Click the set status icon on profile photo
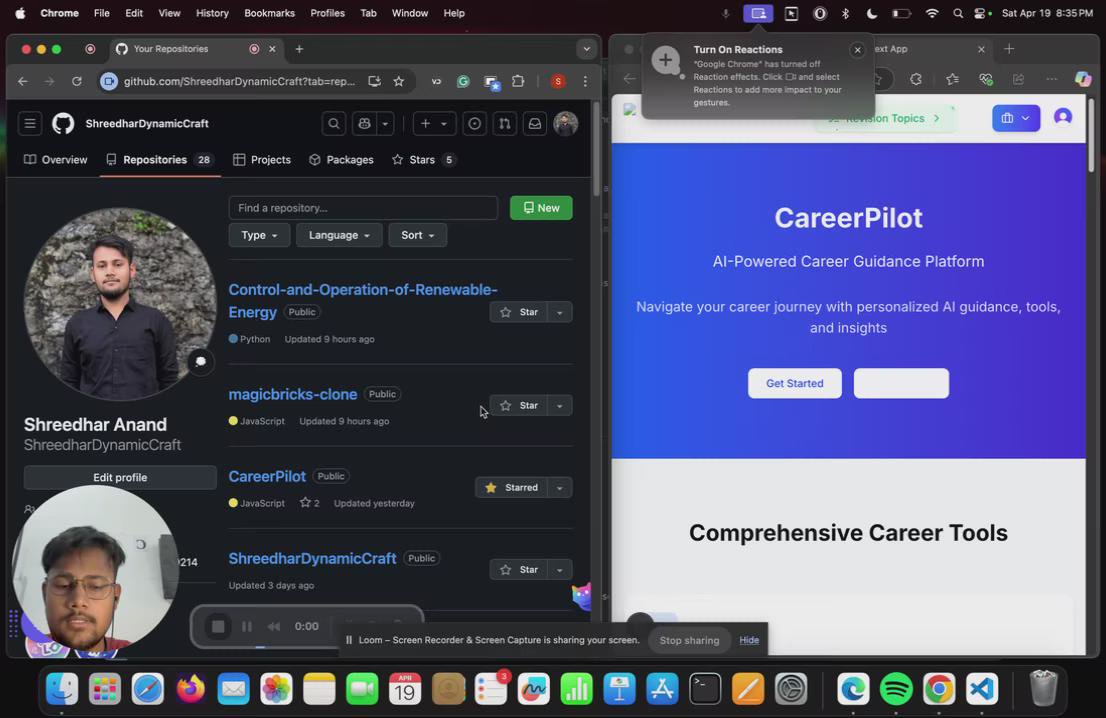Viewport: 1106px width, 718px height. pyautogui.click(x=201, y=362)
